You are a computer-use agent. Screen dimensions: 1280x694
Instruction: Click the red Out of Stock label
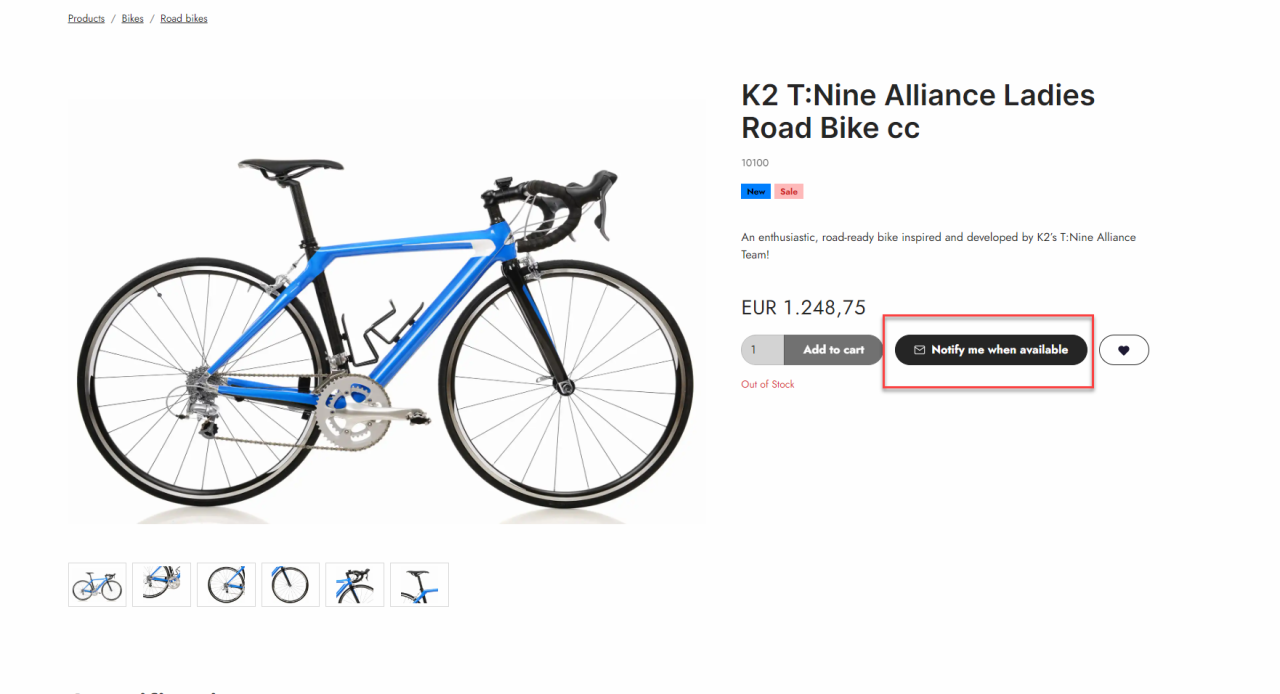click(767, 384)
